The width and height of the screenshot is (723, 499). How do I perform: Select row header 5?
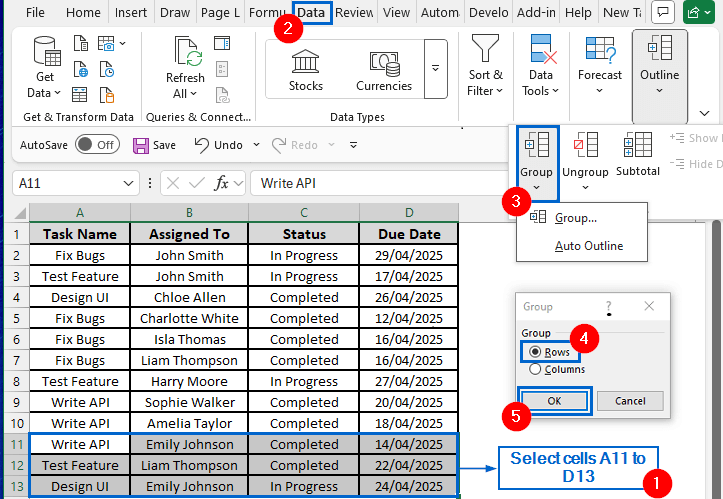(x=17, y=319)
